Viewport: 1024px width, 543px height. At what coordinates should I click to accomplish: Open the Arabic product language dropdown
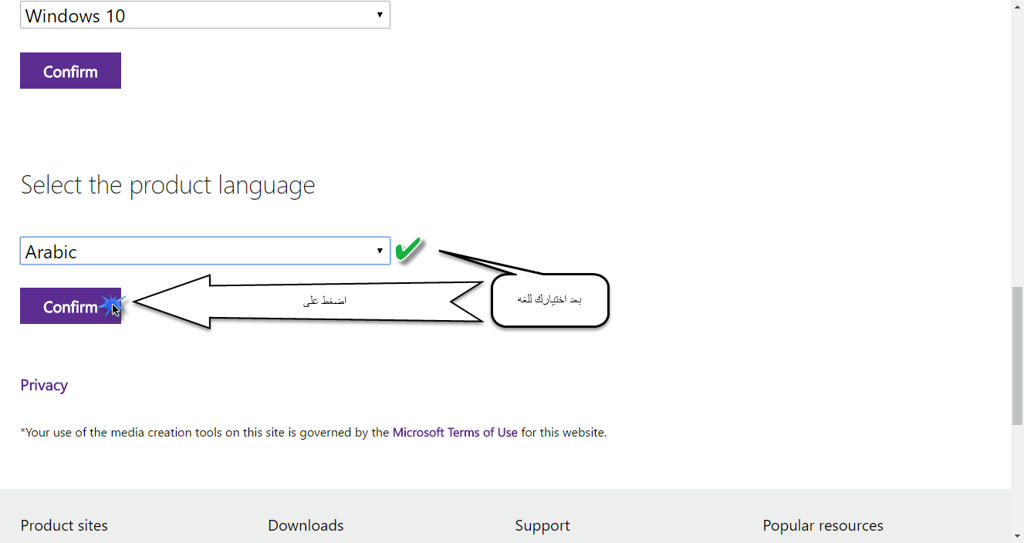[x=205, y=251]
